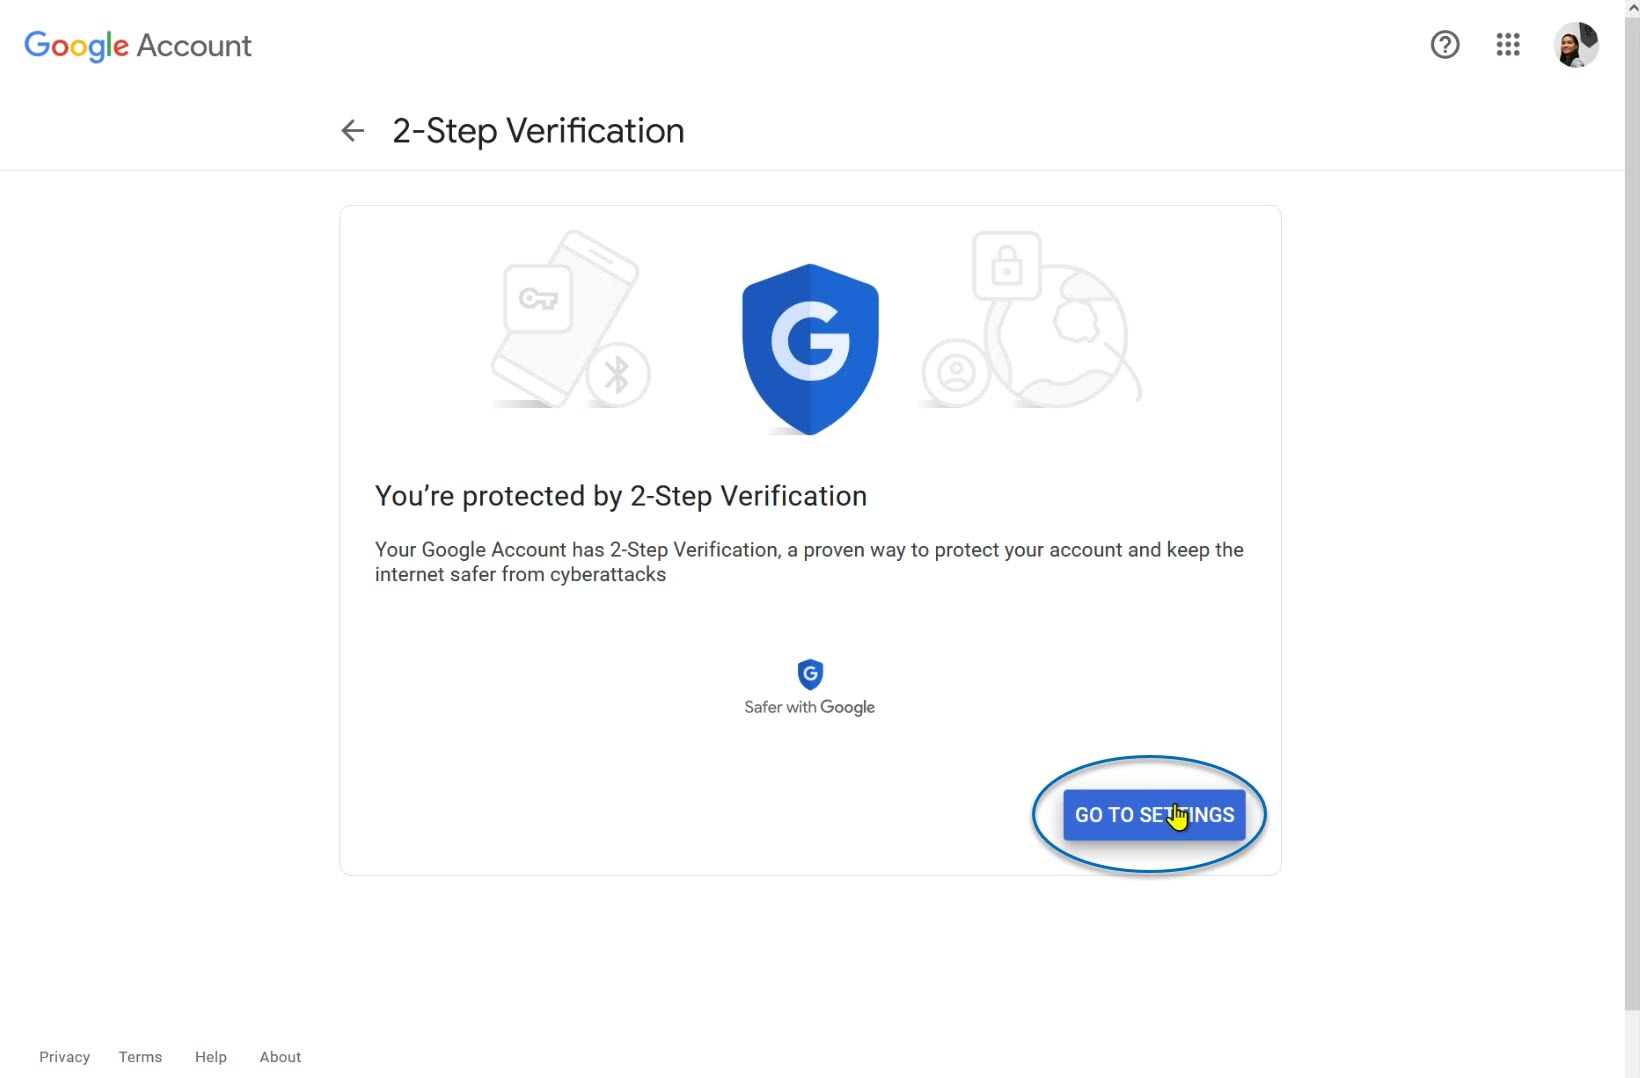Image resolution: width=1640 pixels, height=1078 pixels.
Task: Click the Google Account logo
Action: tap(138, 46)
